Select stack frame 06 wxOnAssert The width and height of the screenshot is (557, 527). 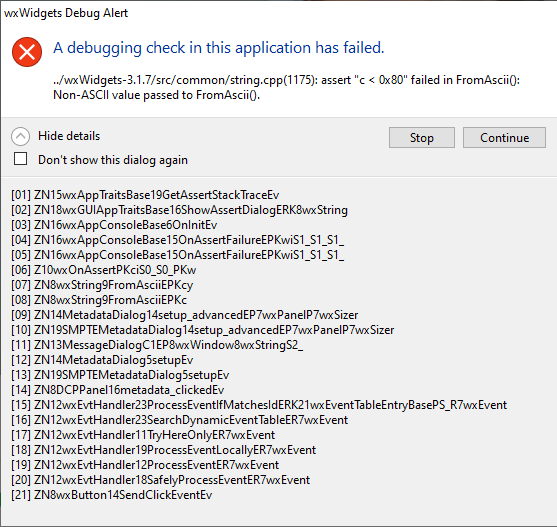[103, 270]
